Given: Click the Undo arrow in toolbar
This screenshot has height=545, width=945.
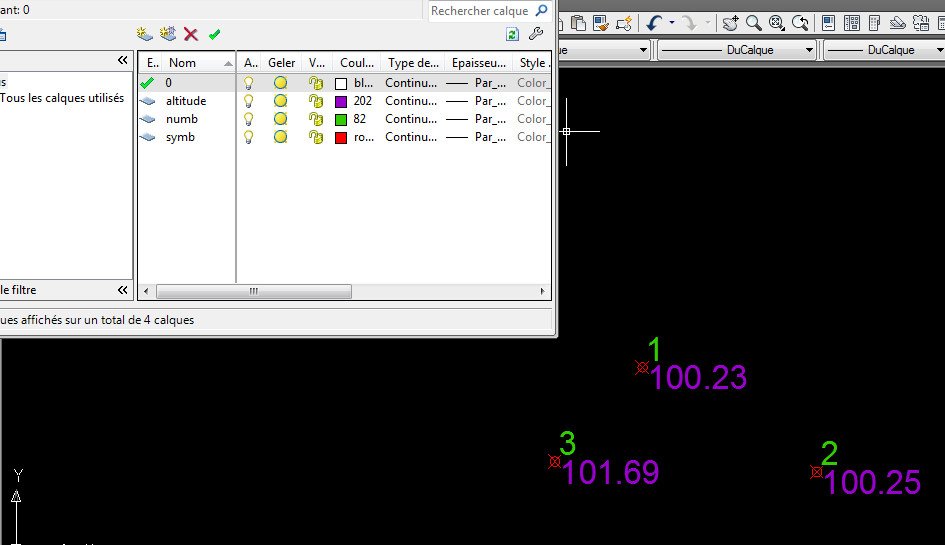Looking at the screenshot, I should (655, 23).
